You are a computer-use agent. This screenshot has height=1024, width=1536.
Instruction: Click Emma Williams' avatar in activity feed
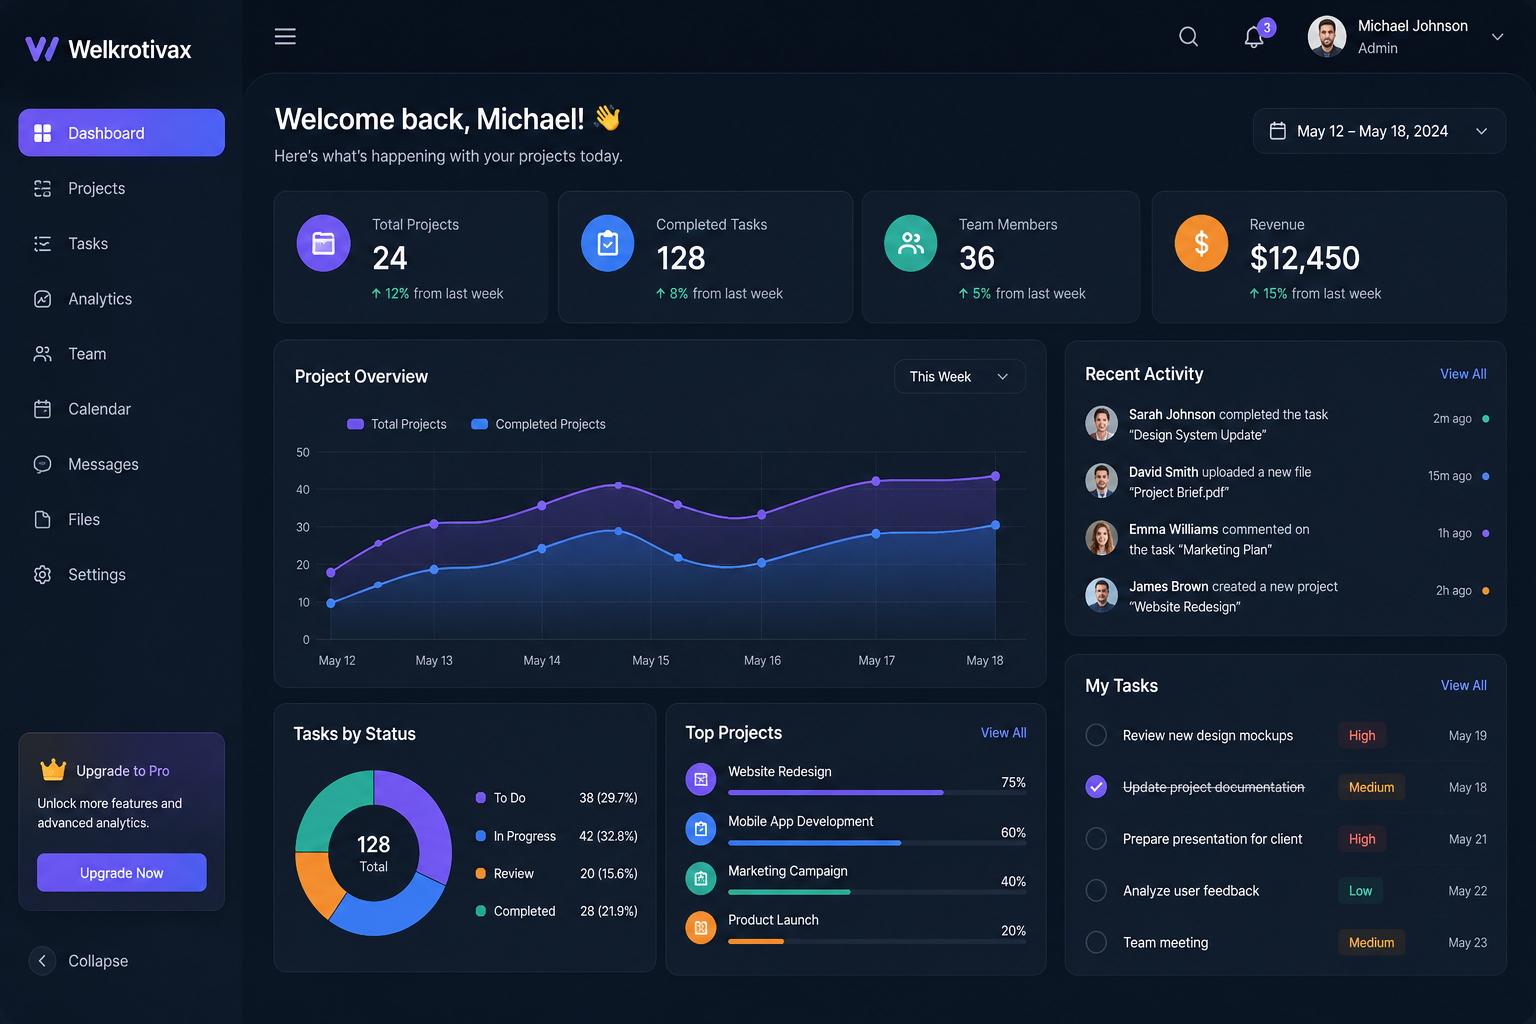[x=1101, y=538]
